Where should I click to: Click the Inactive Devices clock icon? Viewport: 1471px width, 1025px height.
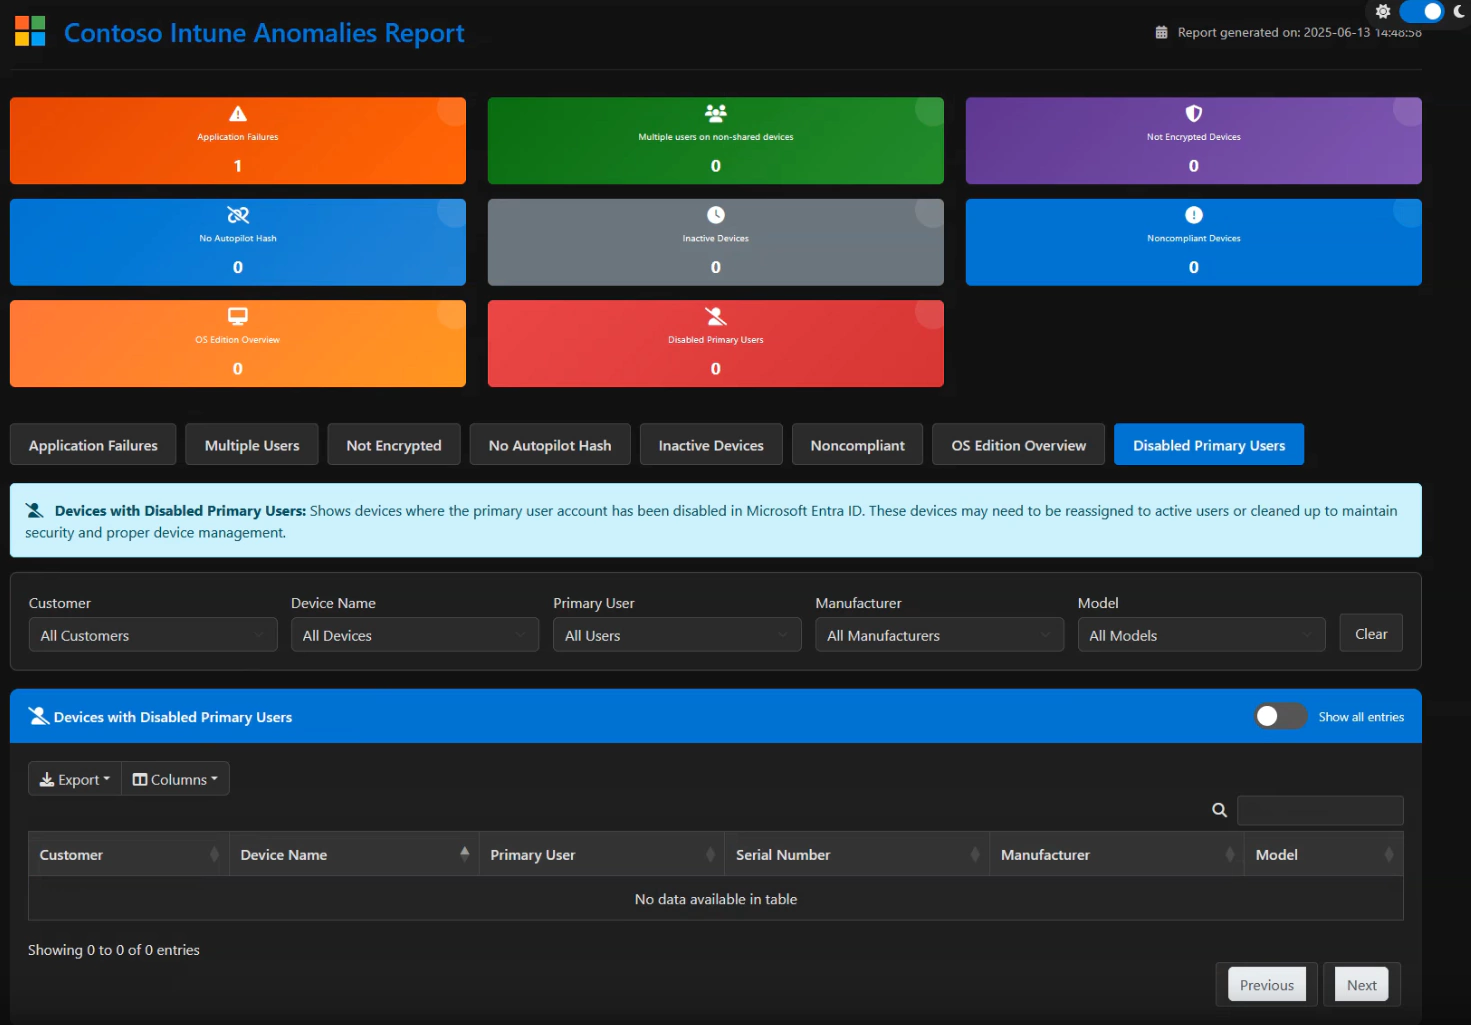coord(714,213)
